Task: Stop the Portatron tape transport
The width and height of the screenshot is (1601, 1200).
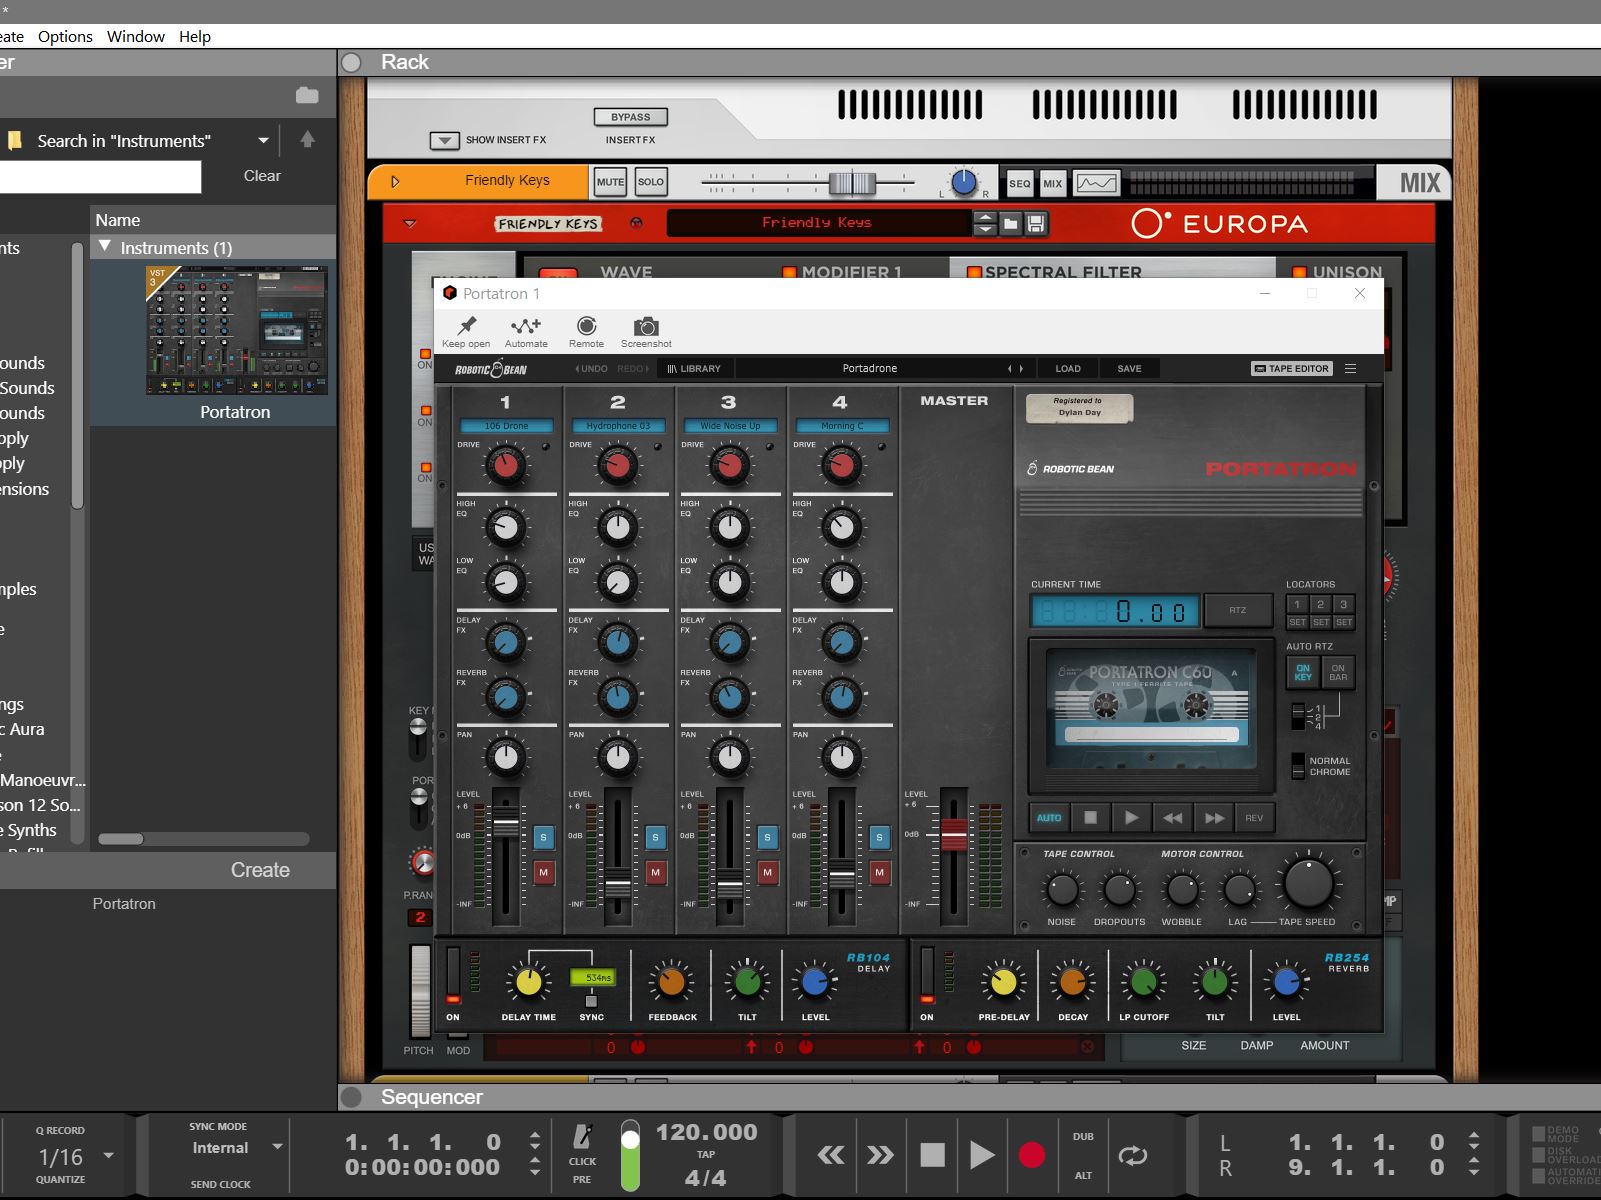Action: [1090, 818]
